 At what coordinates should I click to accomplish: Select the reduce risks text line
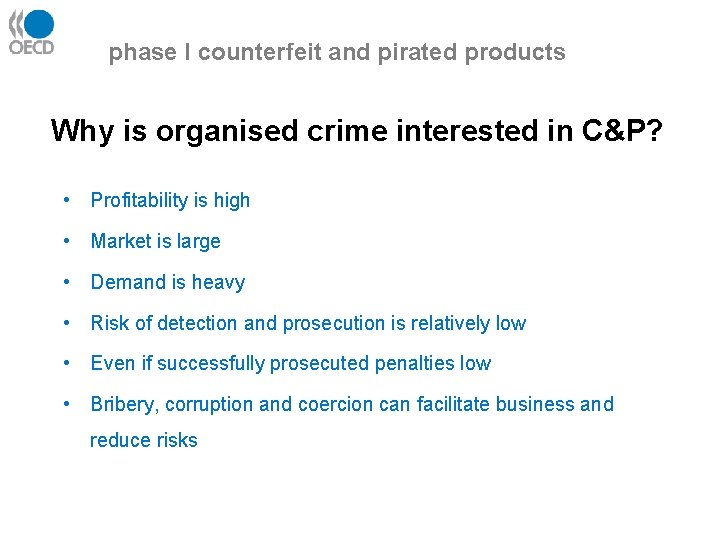(144, 440)
